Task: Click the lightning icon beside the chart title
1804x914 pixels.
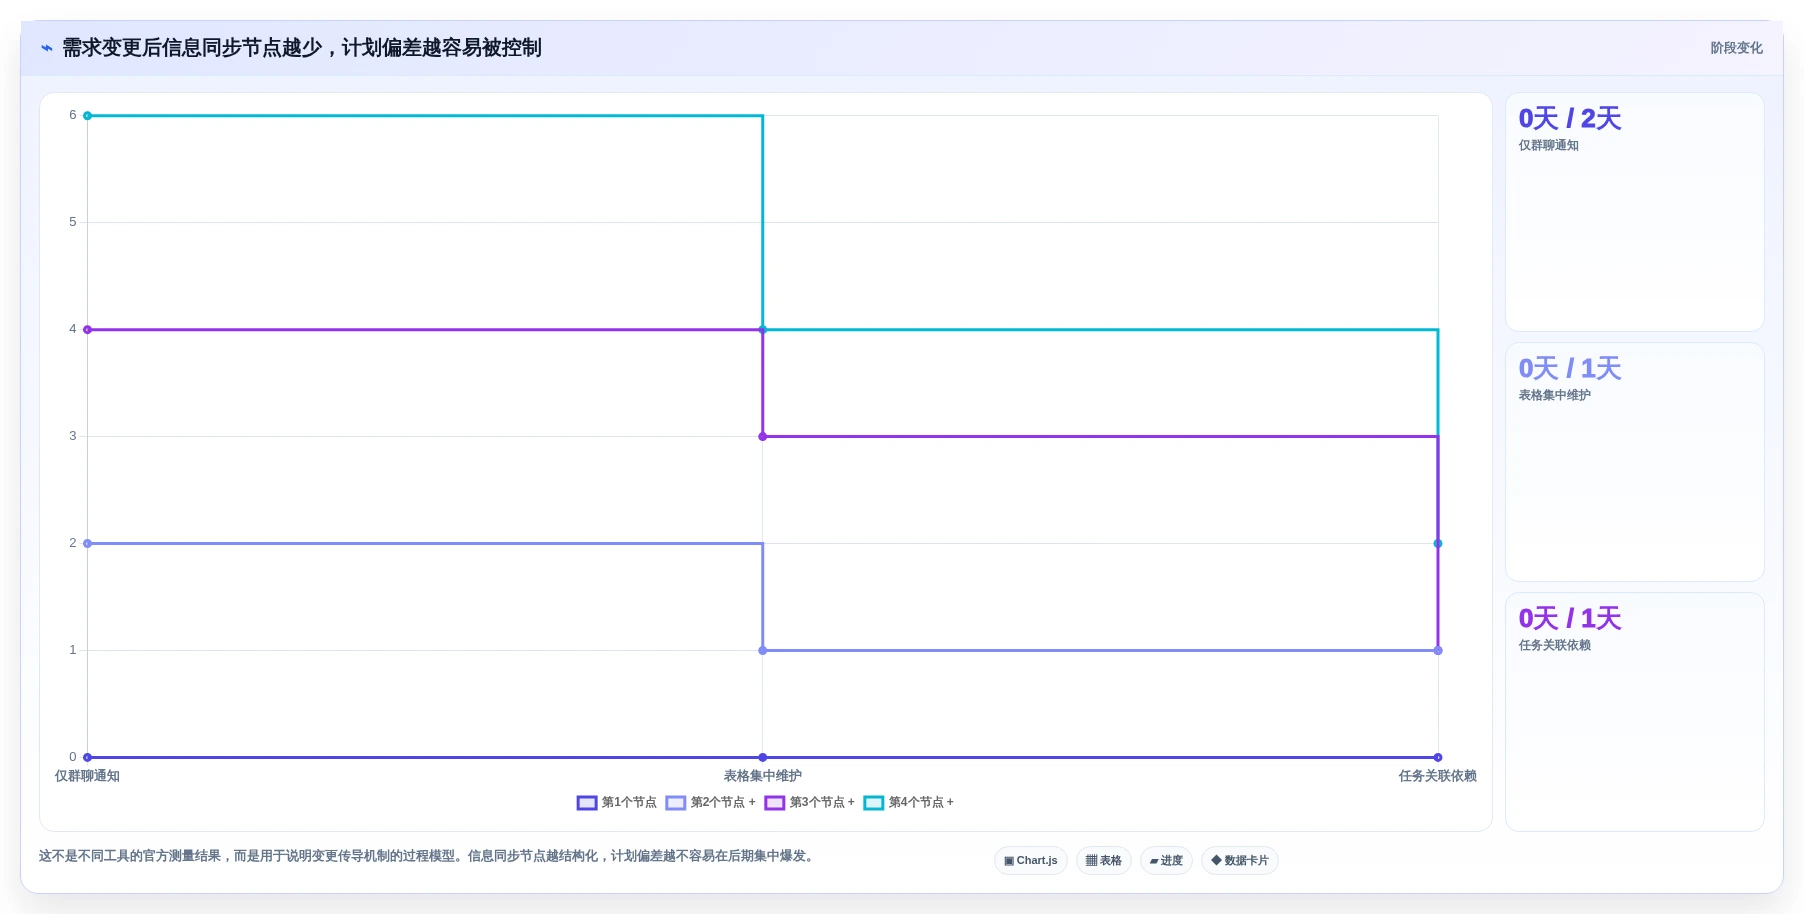Action: tap(46, 48)
